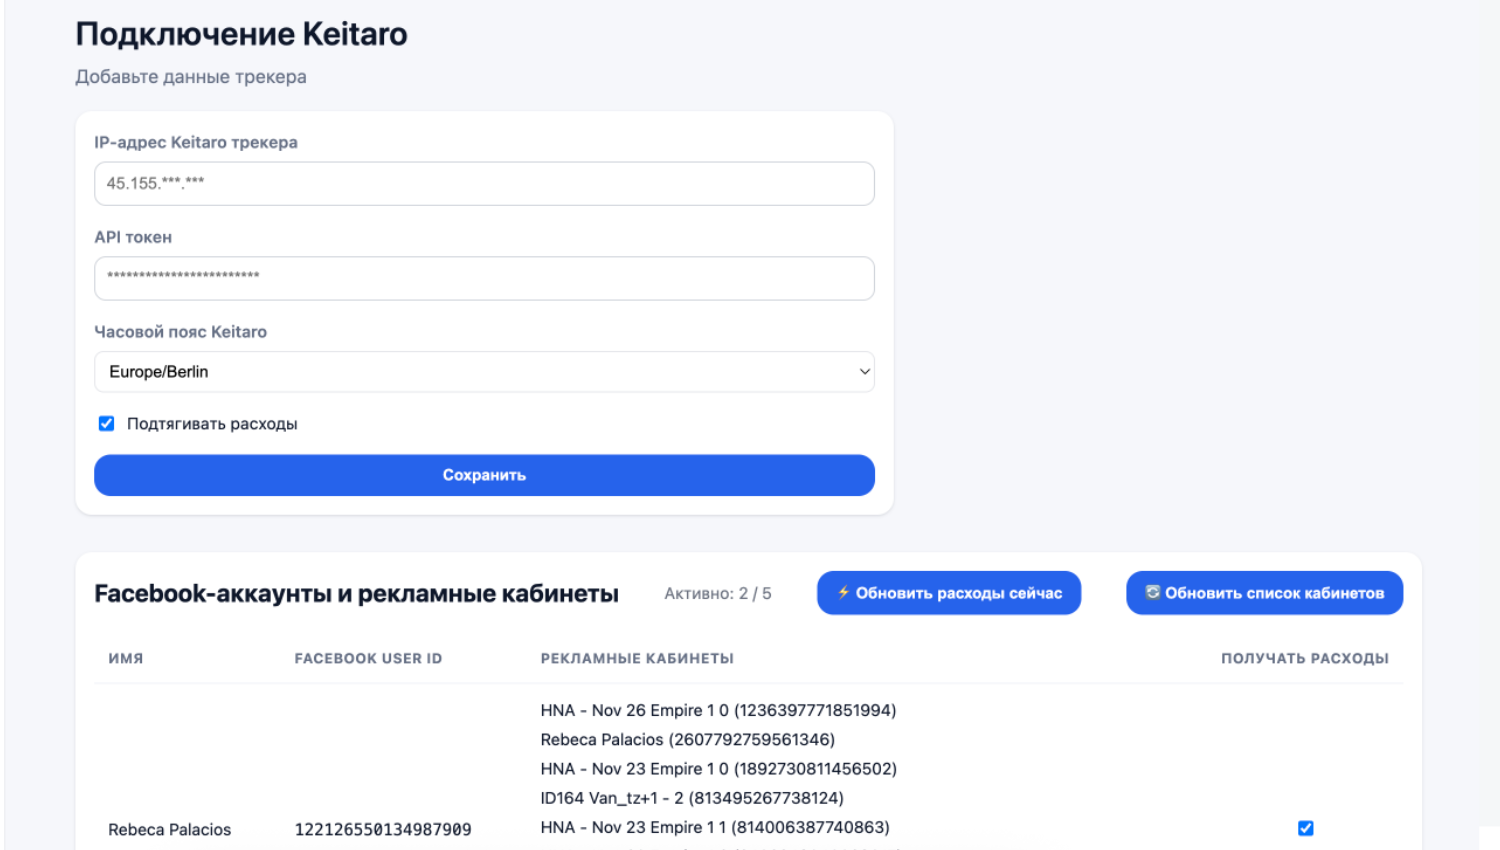This screenshot has height=850, width=1500.
Task: Click the Facebook user ID 122126550134987909
Action: [383, 829]
